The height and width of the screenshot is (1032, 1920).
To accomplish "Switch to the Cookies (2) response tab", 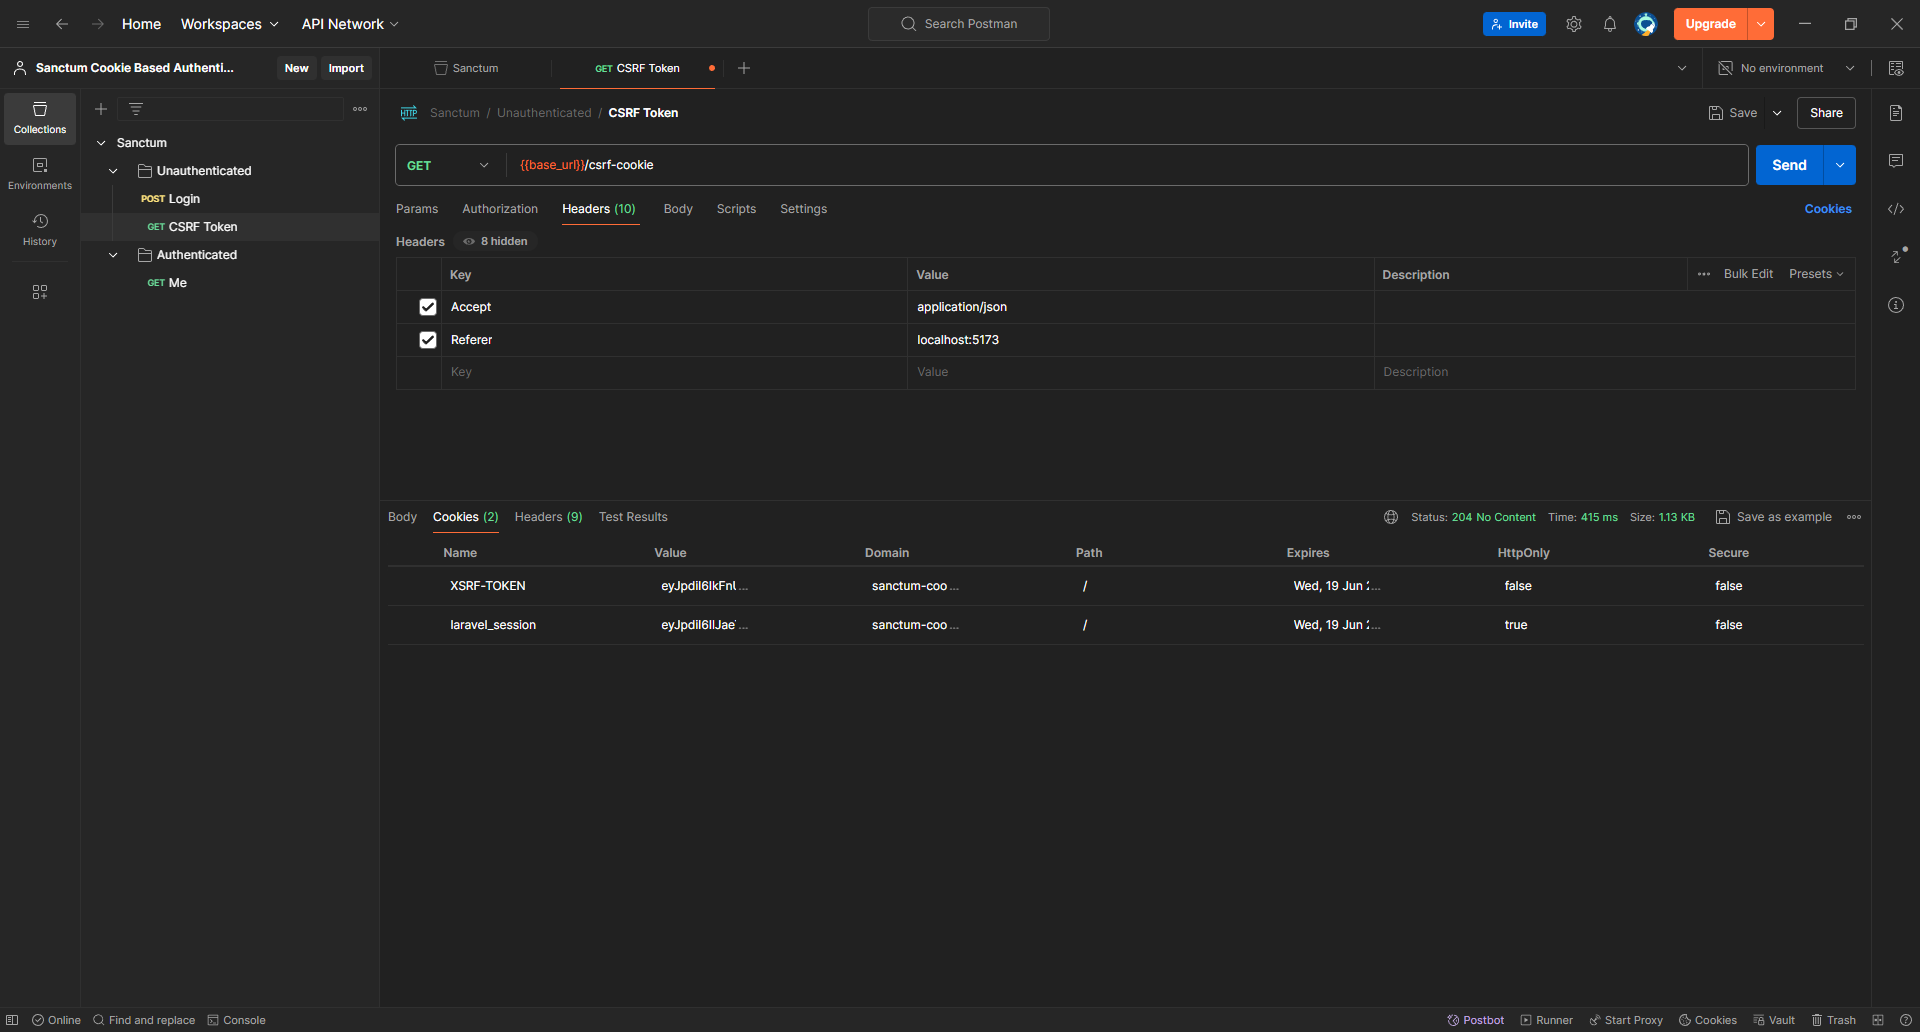I will click(x=464, y=517).
